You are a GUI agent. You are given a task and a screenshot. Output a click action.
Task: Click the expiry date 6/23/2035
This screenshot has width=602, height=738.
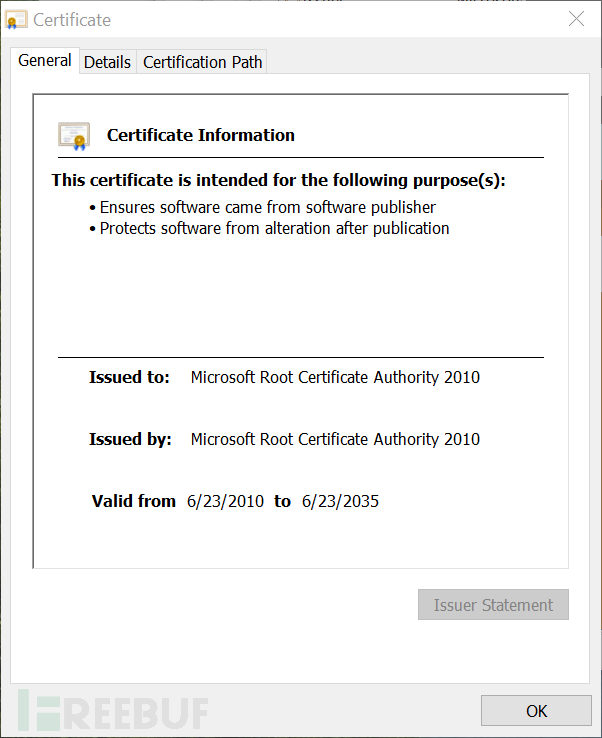[x=340, y=501]
